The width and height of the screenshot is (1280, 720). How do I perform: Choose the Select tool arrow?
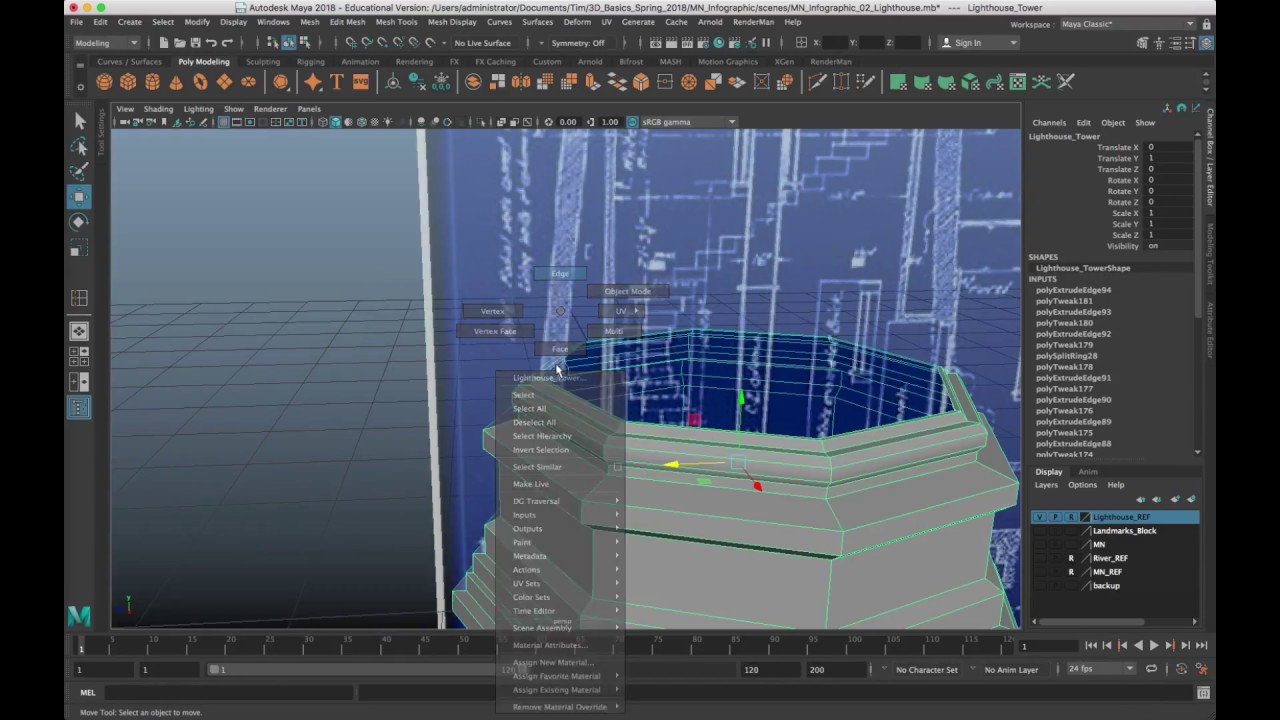point(80,121)
